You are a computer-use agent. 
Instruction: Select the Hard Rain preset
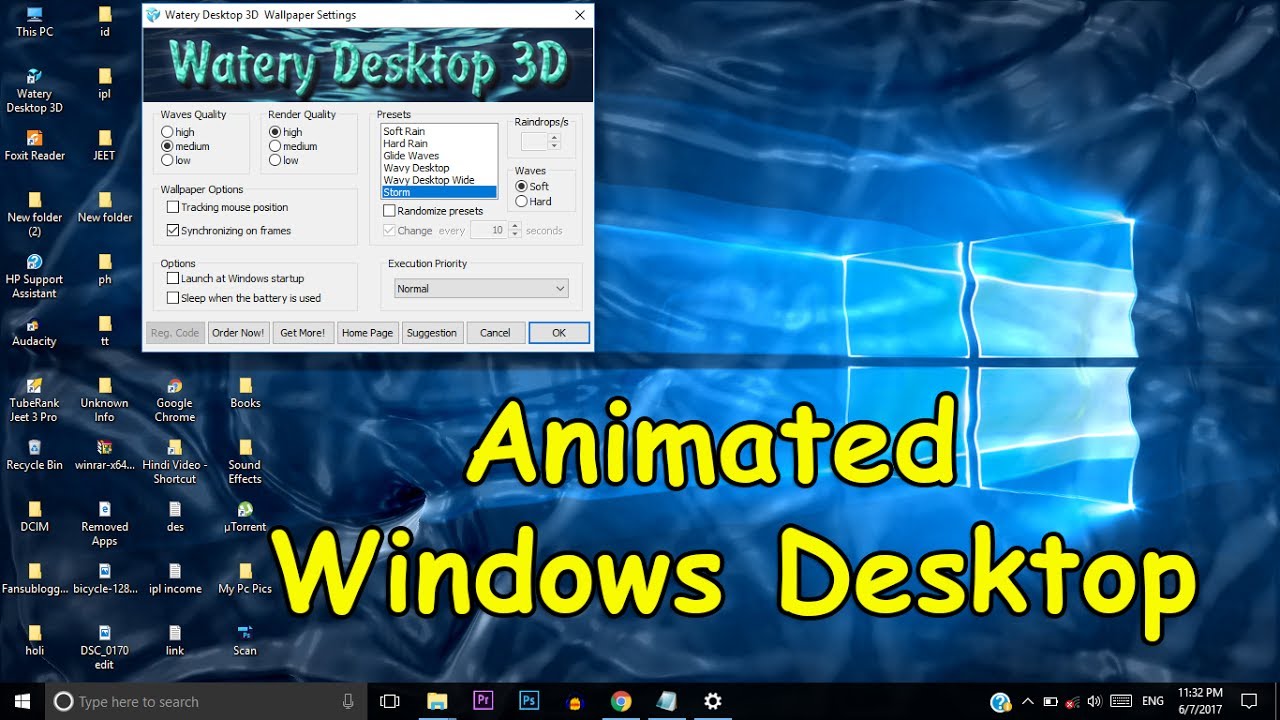point(439,143)
